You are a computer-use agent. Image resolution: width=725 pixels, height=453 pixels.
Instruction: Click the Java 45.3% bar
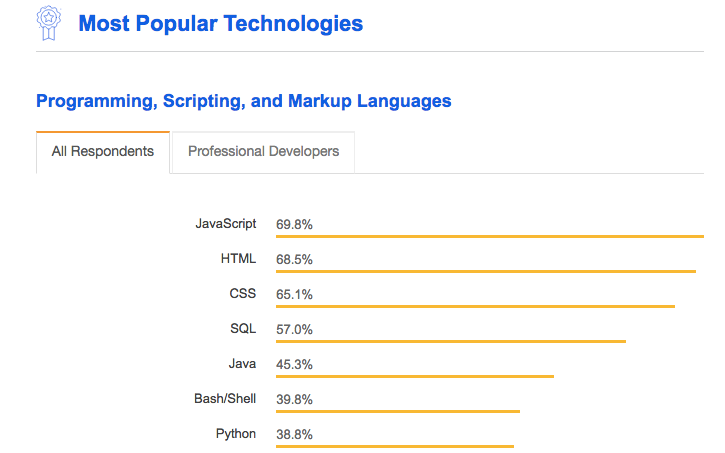coord(415,376)
